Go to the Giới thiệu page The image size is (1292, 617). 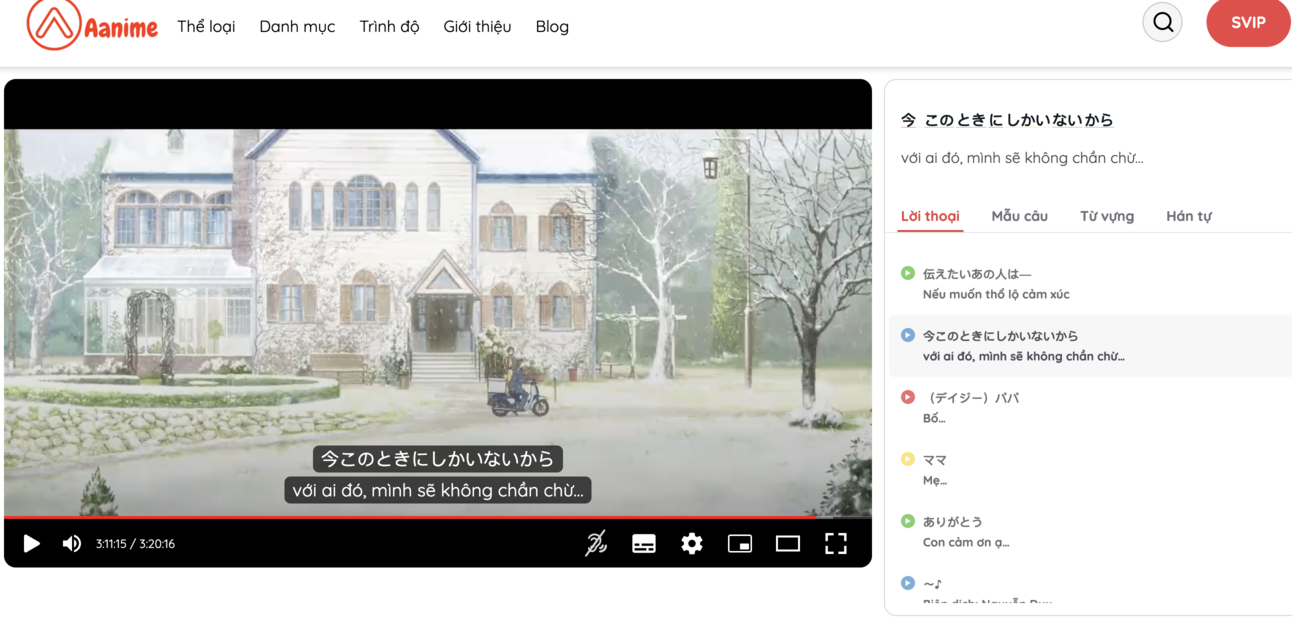pos(477,27)
